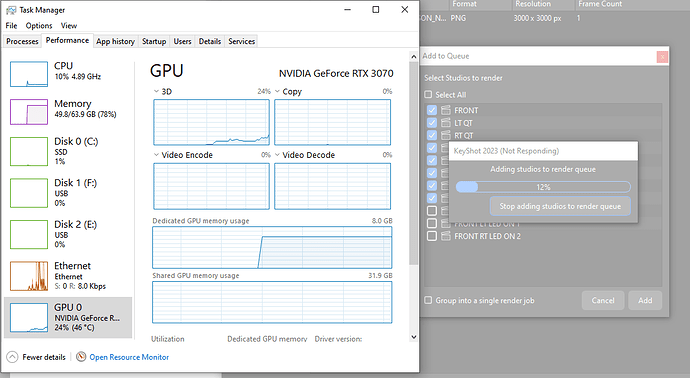Screen dimensions: 690x378
Task: Tick Group into a single render job
Action: pos(428,300)
